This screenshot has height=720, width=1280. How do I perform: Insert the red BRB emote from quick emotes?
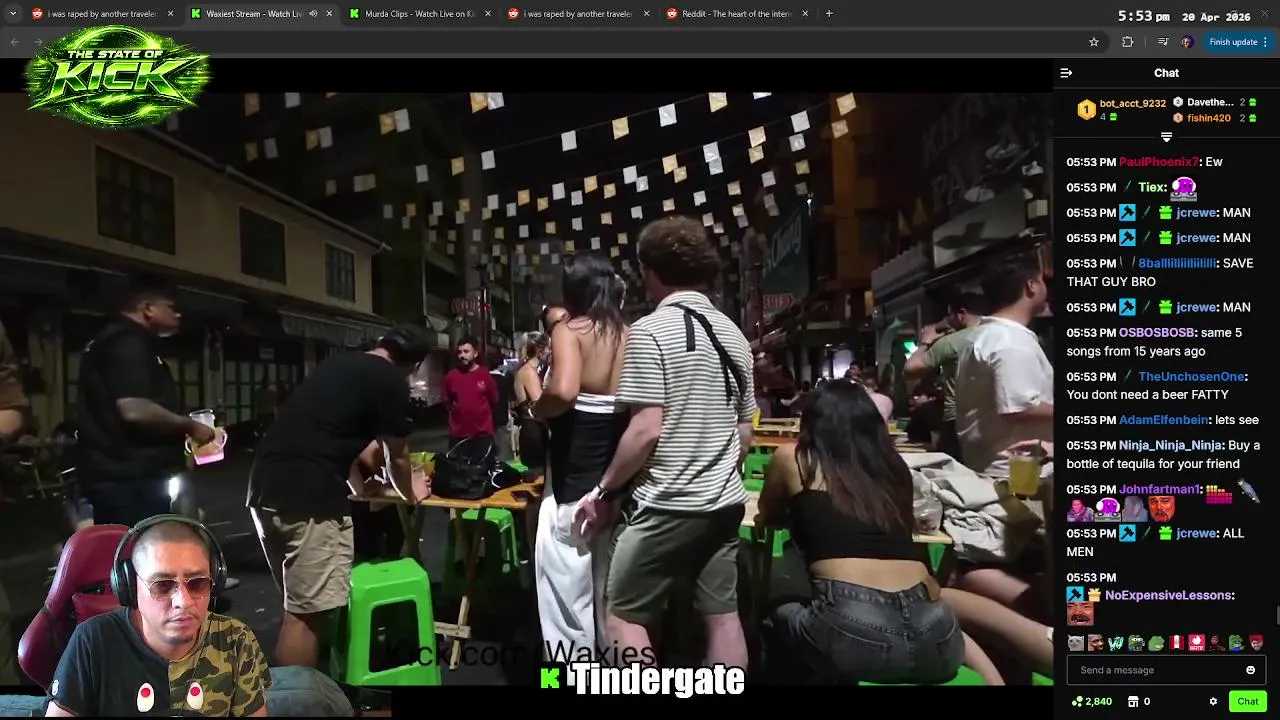[1196, 643]
